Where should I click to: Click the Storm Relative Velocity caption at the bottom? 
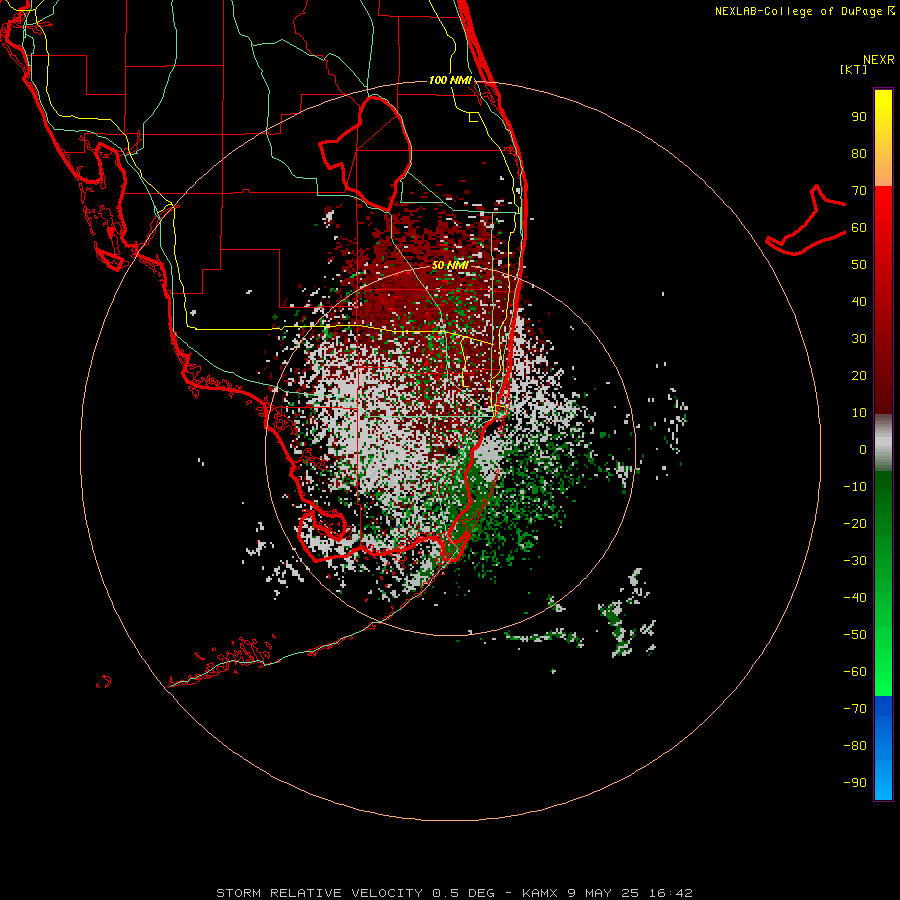pyautogui.click(x=454, y=893)
